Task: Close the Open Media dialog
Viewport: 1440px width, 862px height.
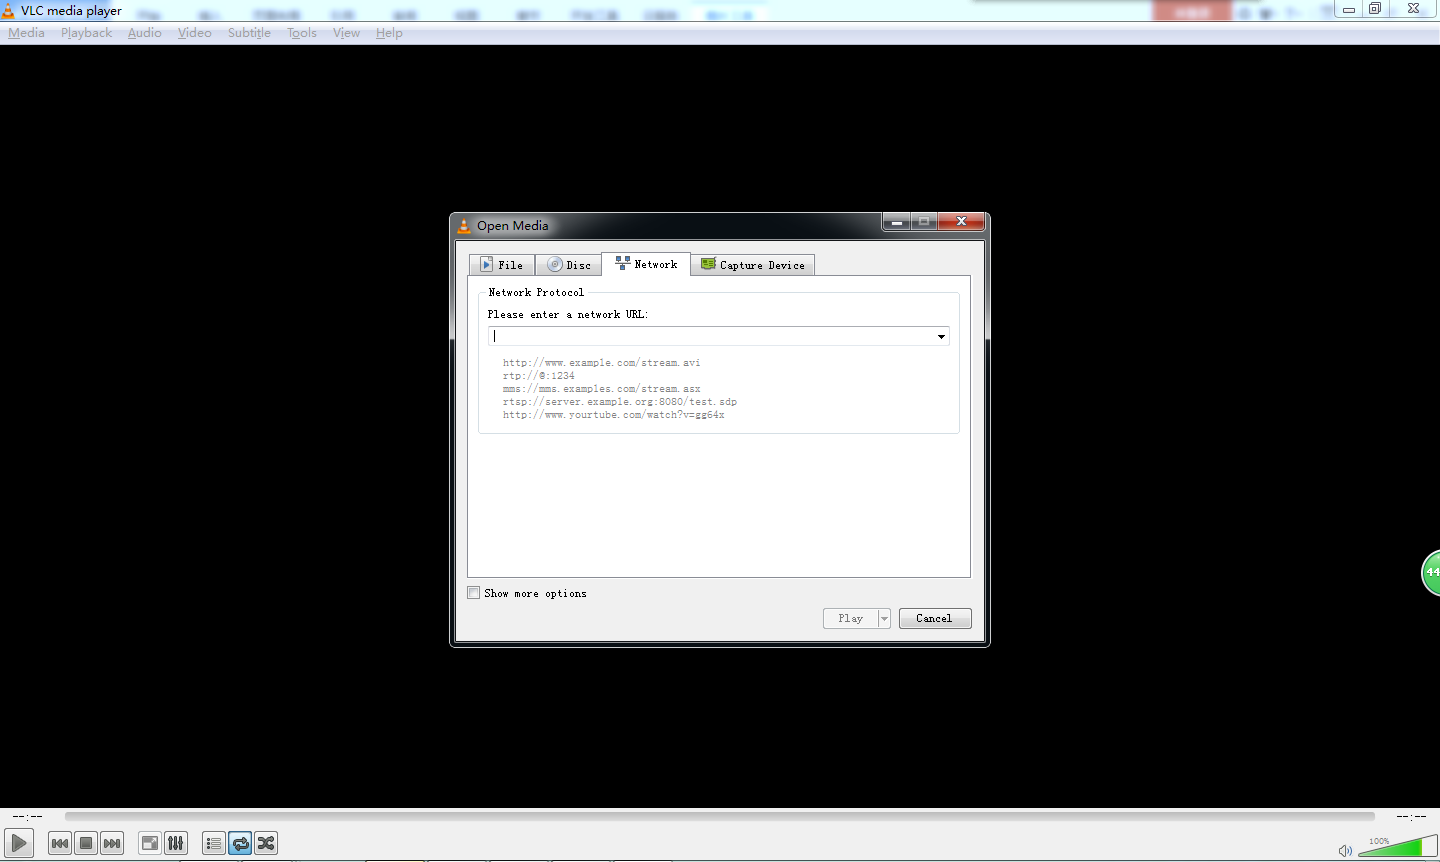Action: 961,222
